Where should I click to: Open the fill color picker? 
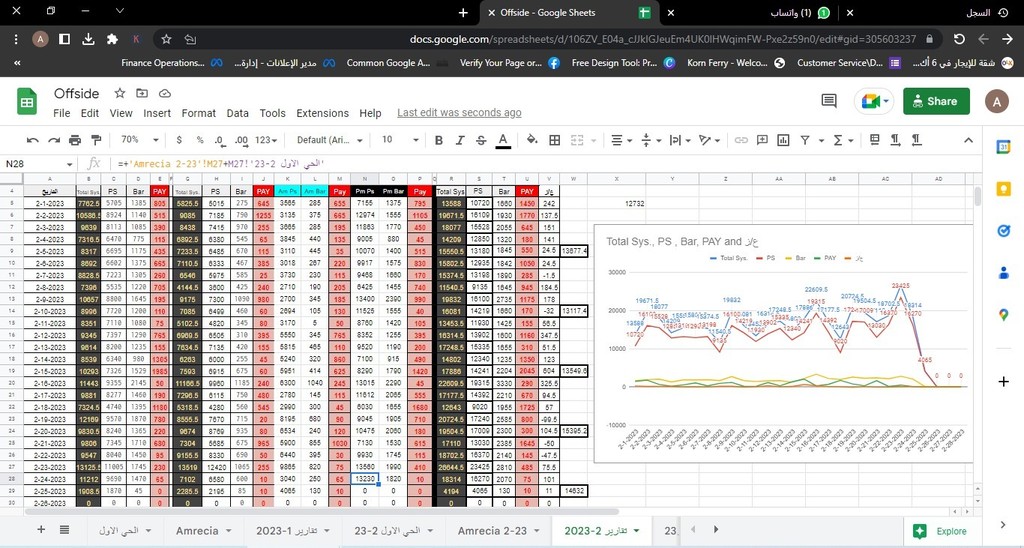[x=532, y=140]
